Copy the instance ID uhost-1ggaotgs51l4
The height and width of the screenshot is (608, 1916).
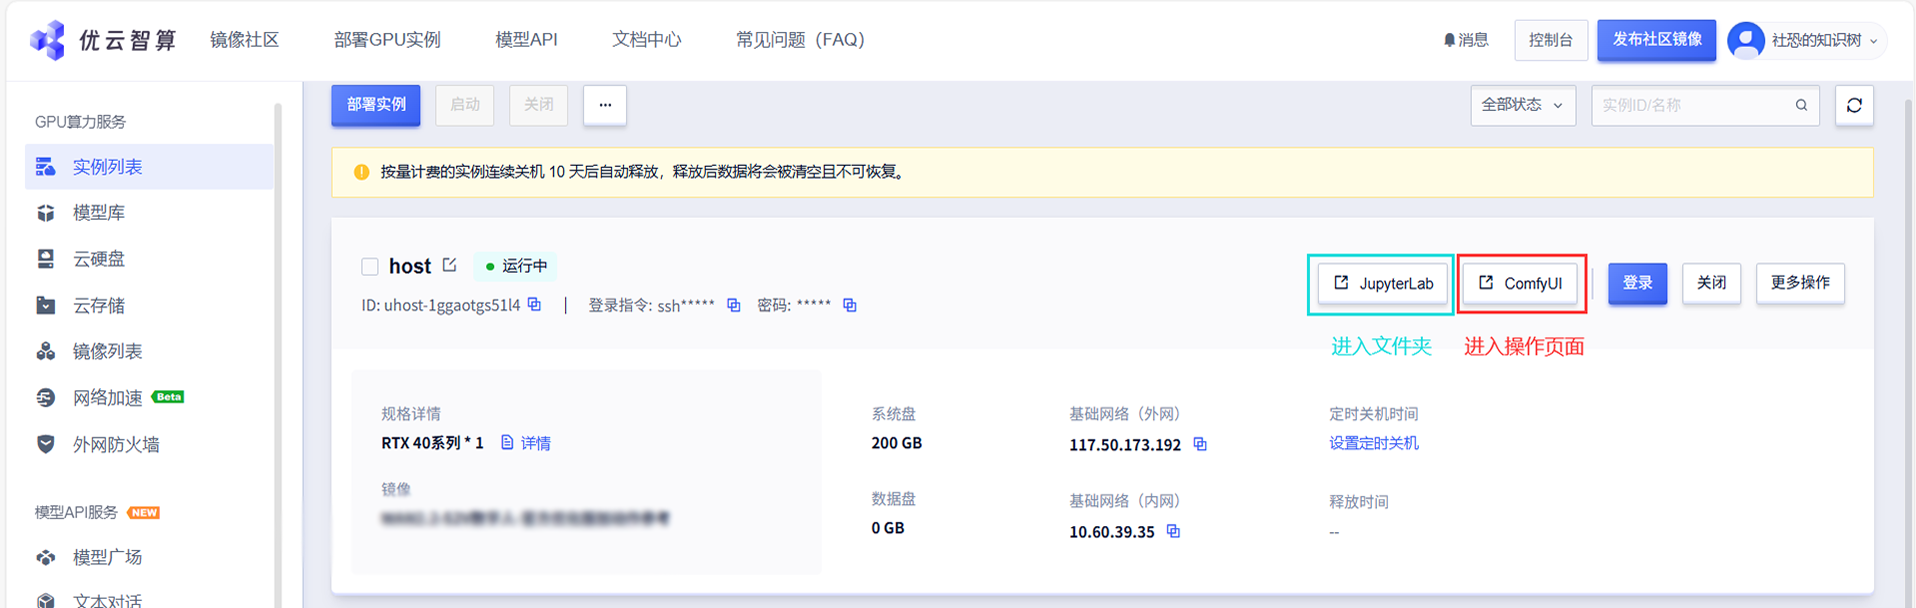(x=535, y=305)
